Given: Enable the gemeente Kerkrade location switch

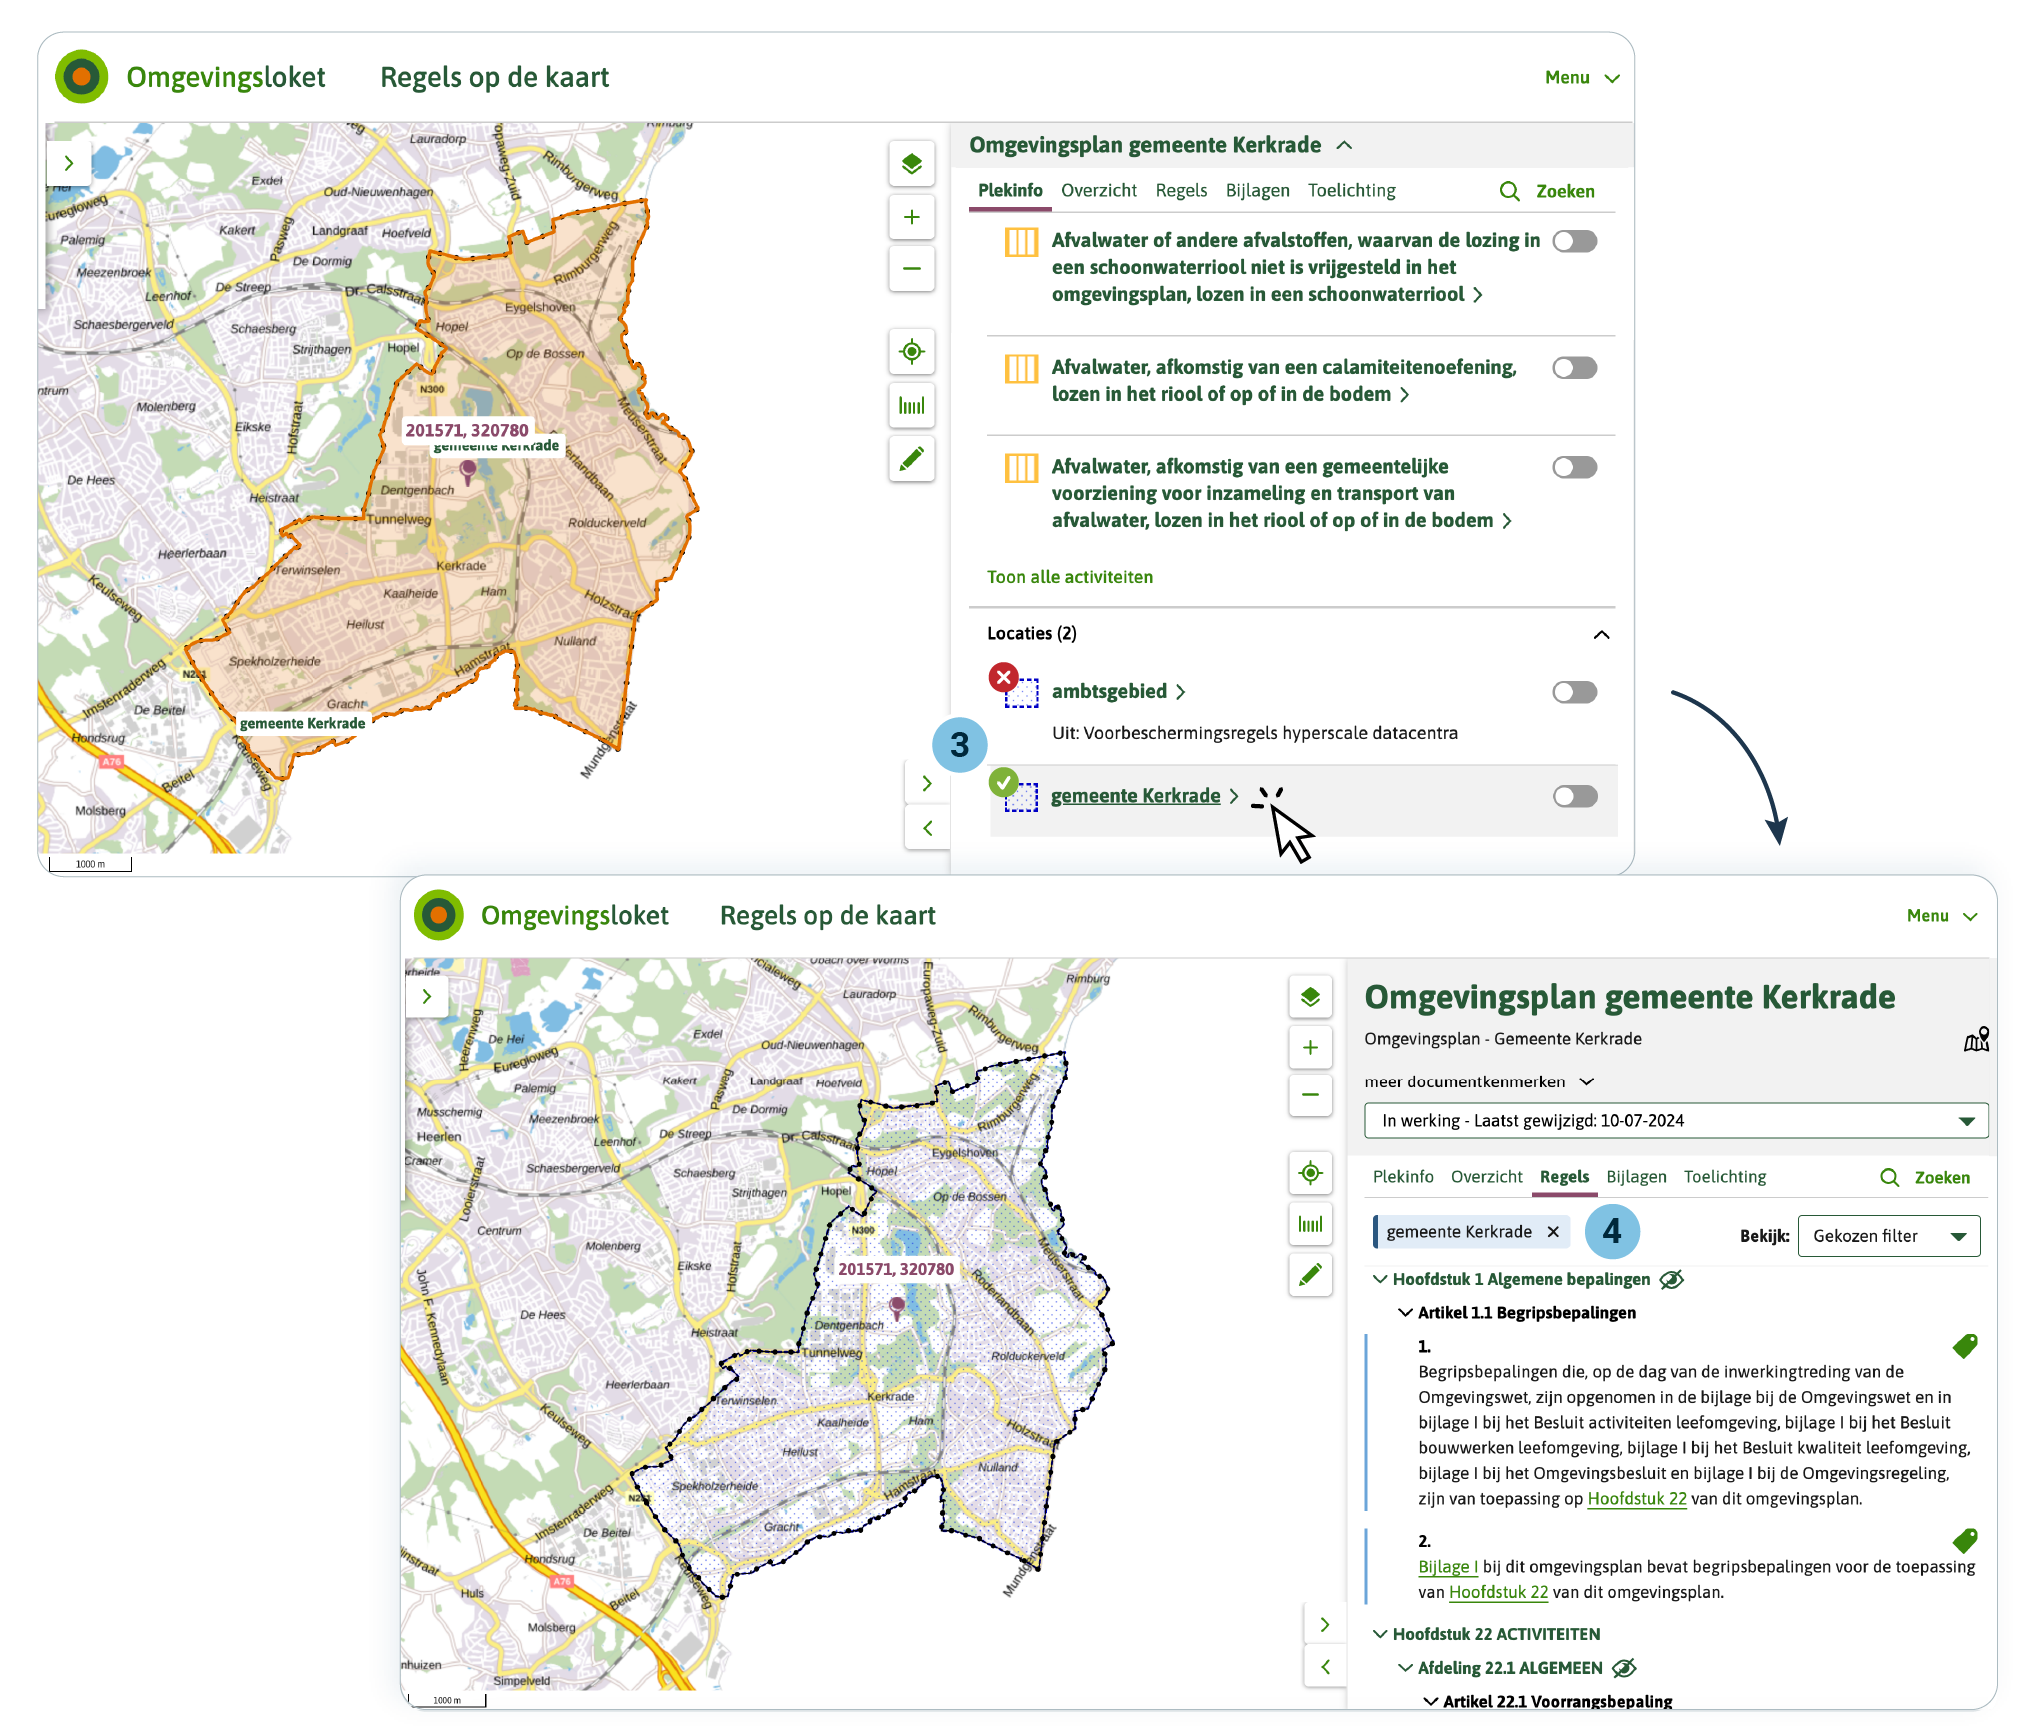Looking at the screenshot, I should tap(1574, 796).
